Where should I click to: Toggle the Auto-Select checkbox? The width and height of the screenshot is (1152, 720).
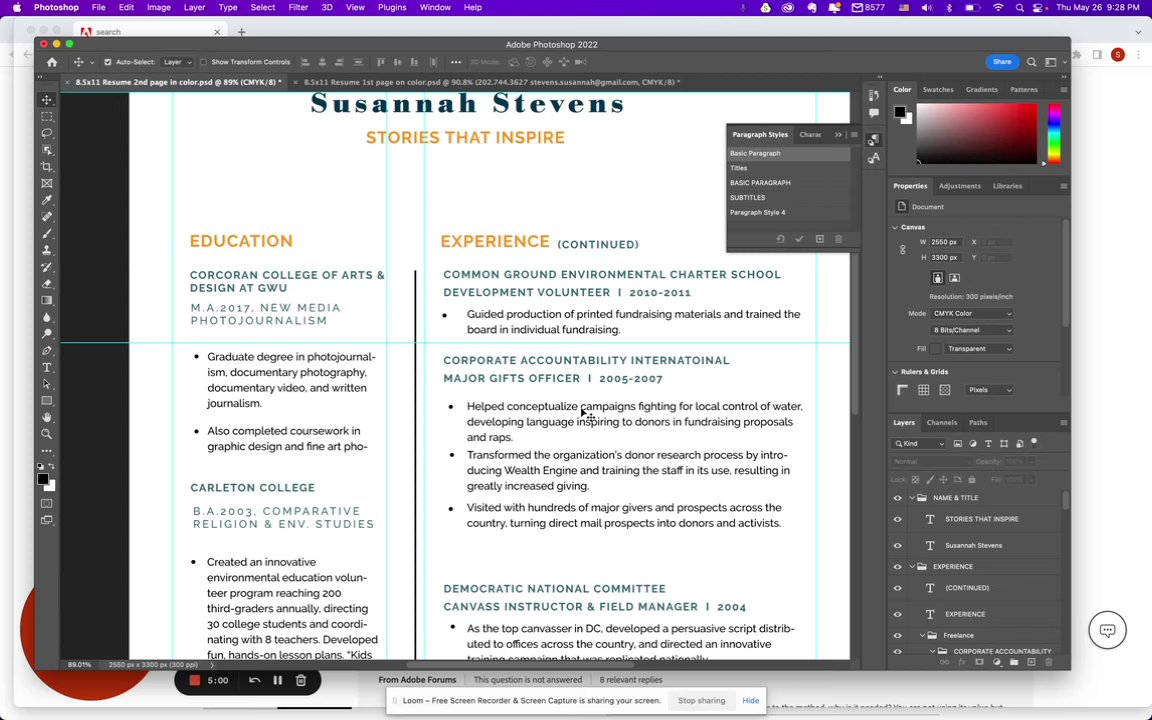107,62
